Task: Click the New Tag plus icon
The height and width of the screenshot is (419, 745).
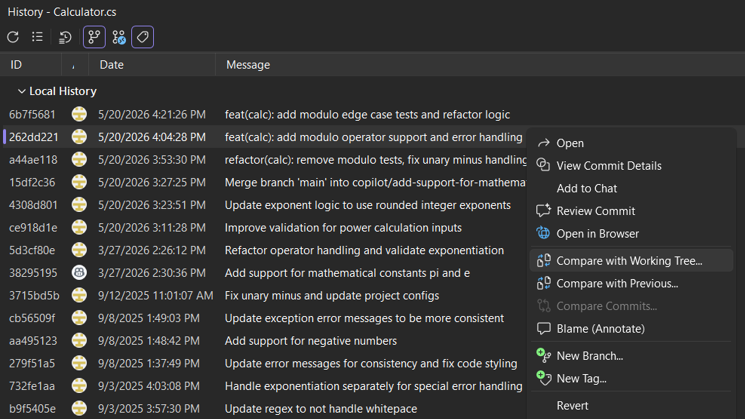Action: (544, 378)
